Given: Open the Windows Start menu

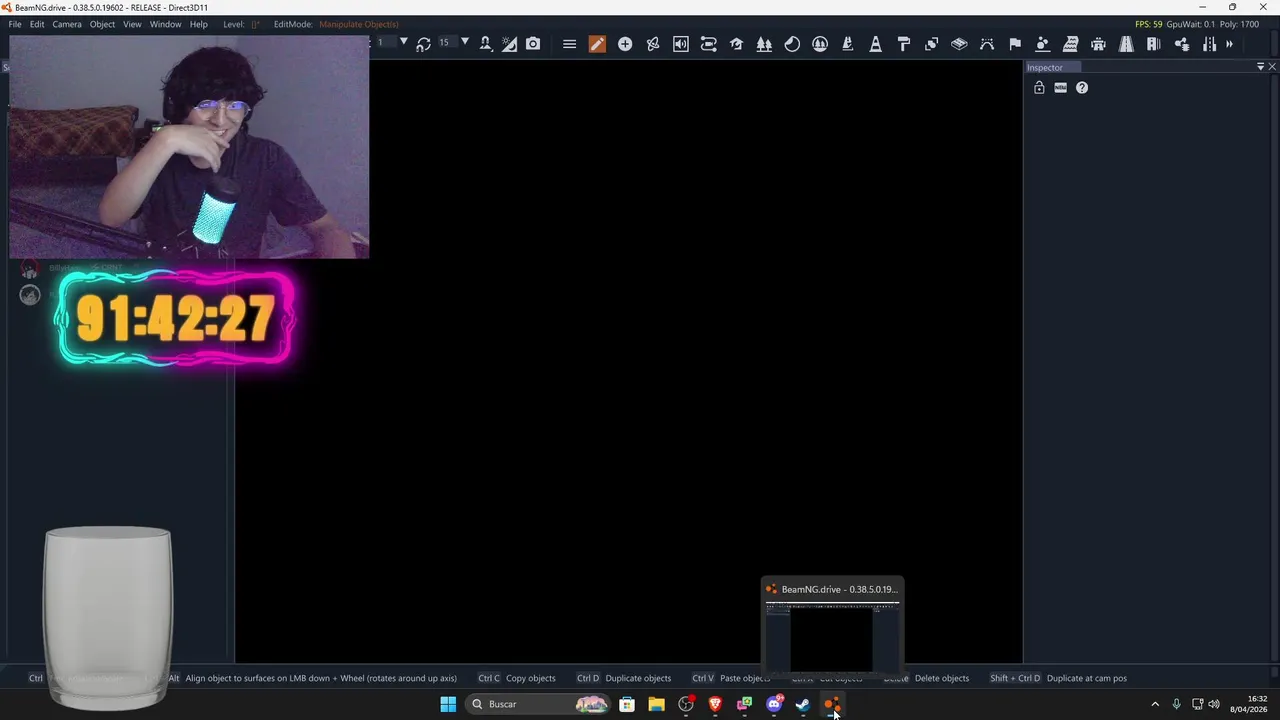Looking at the screenshot, I should [448, 704].
